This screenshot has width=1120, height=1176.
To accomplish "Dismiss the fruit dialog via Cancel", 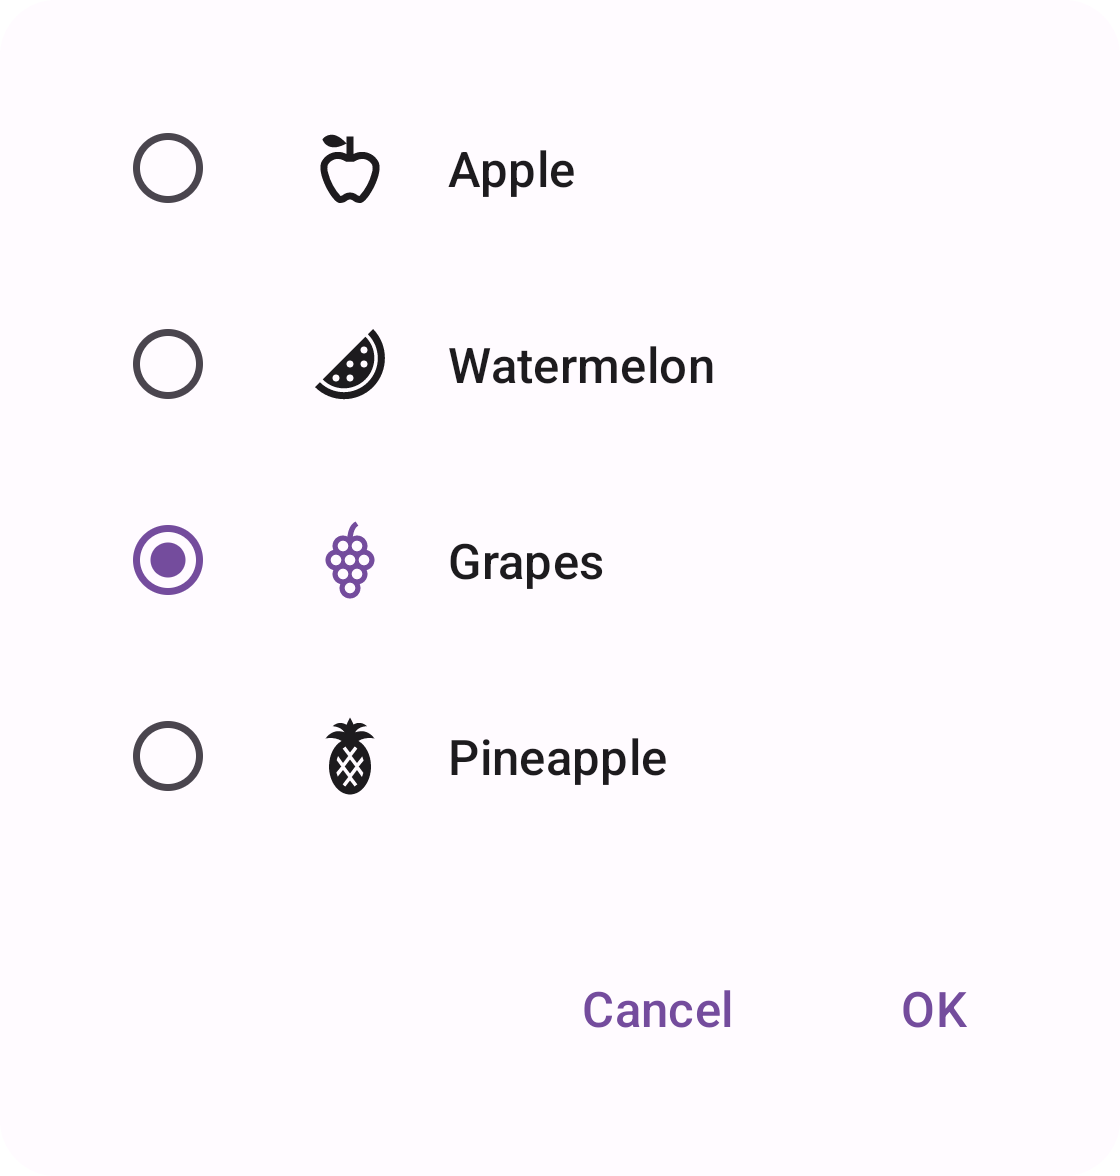I will pyautogui.click(x=657, y=1010).
